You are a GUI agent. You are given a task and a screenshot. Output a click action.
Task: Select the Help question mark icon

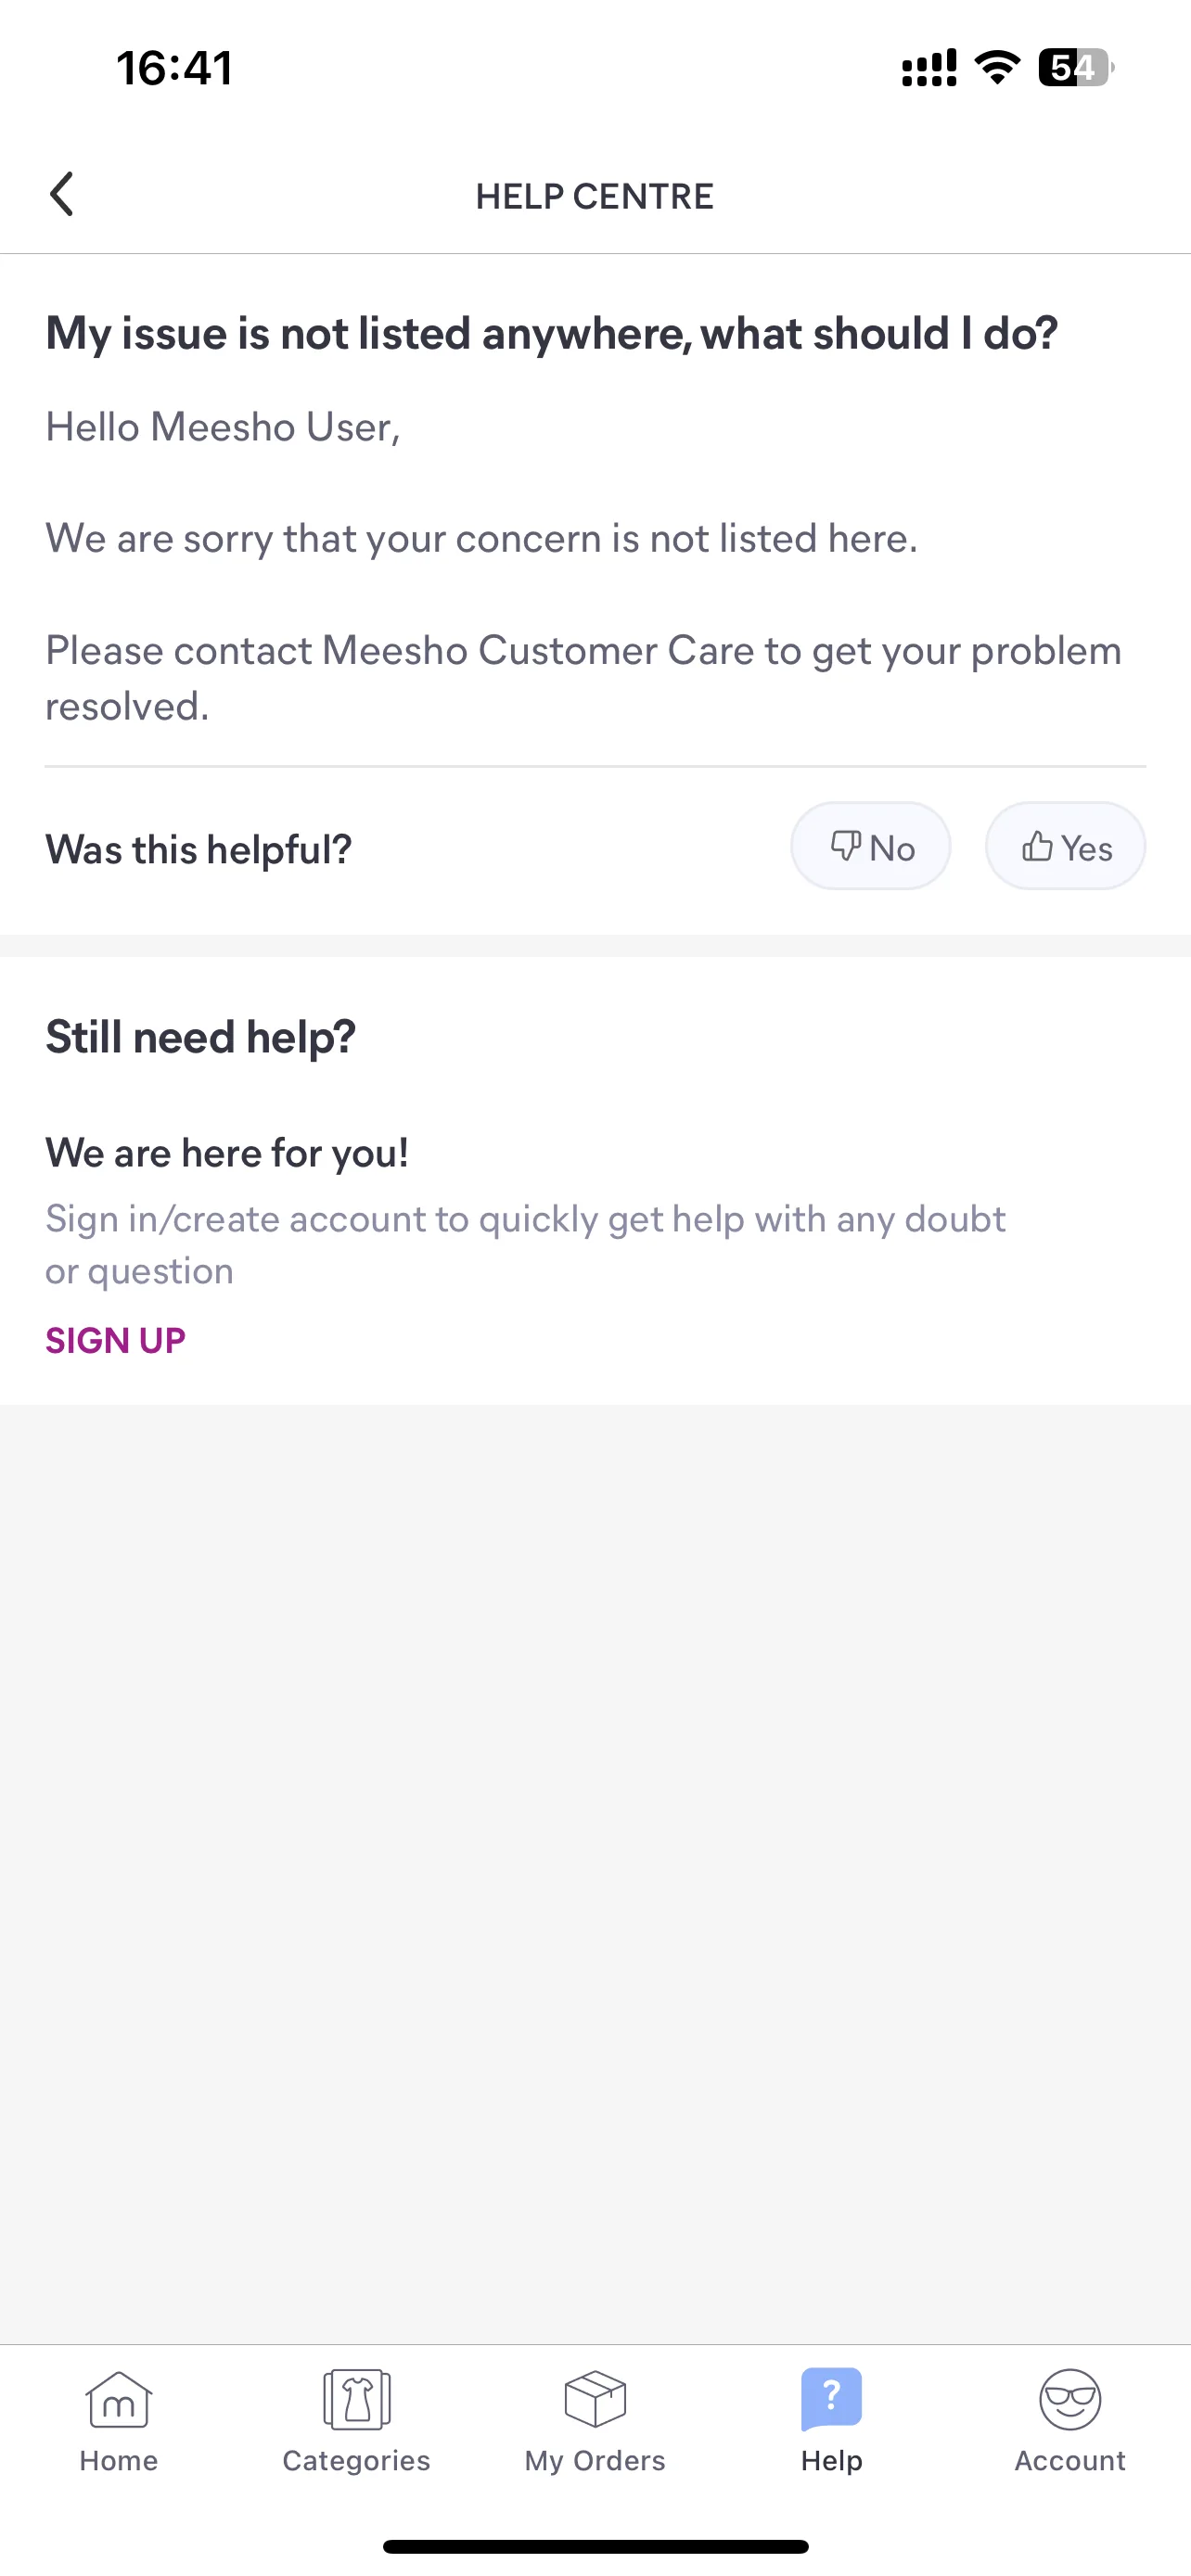point(831,2398)
